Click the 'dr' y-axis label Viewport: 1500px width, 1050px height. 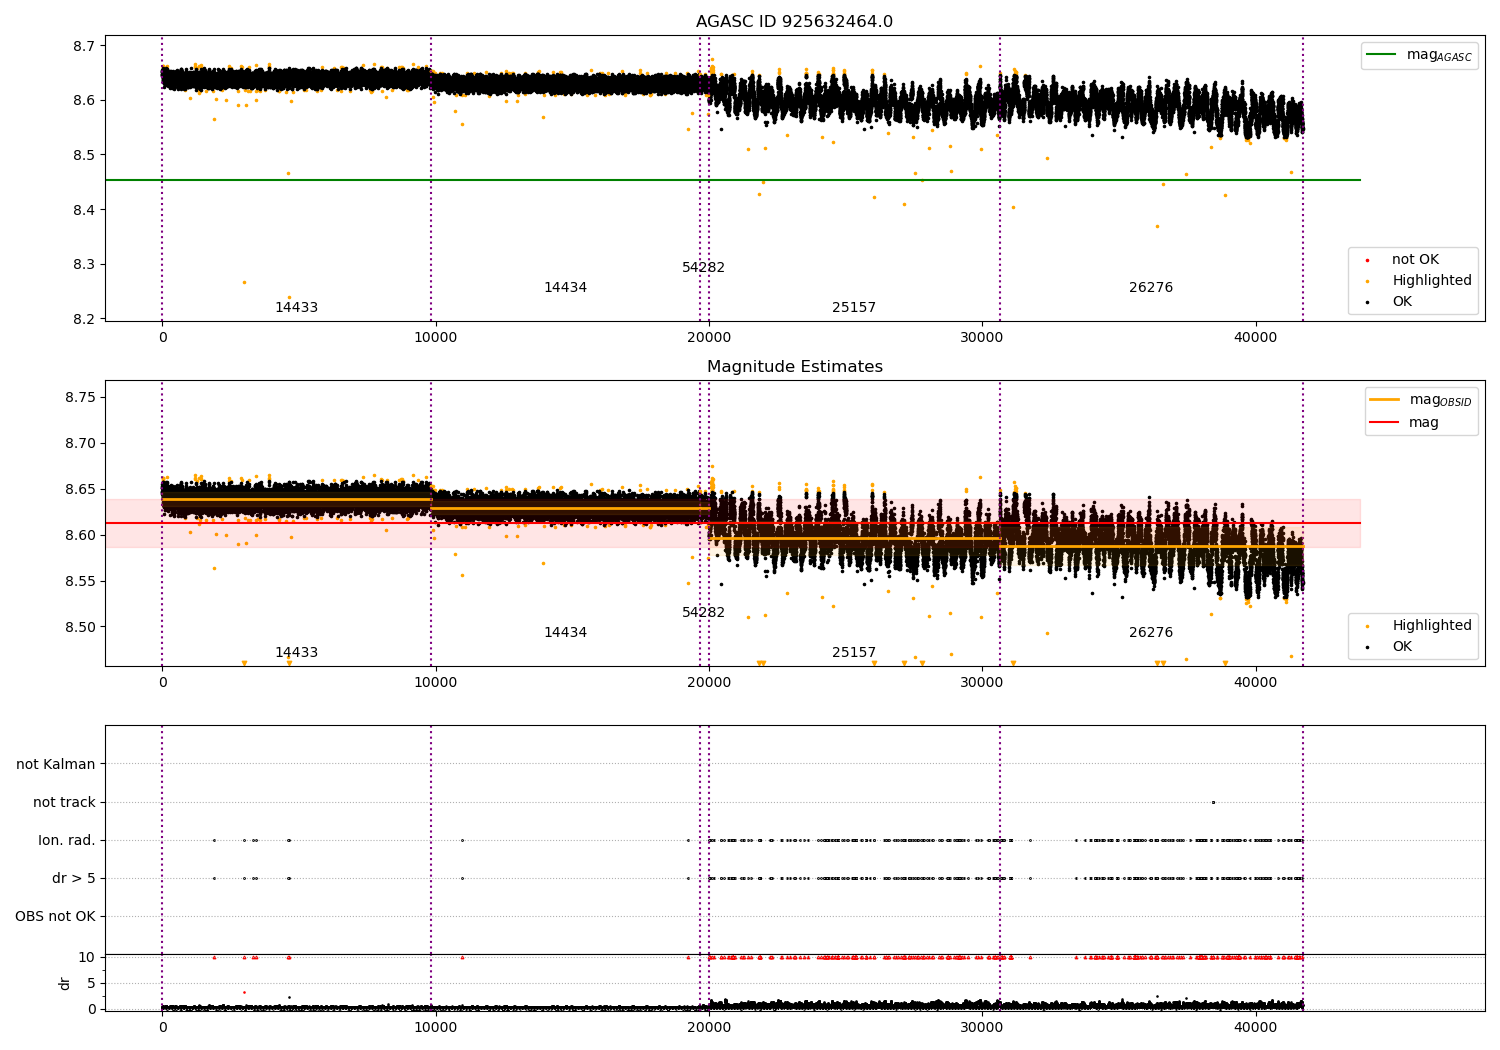pos(65,983)
